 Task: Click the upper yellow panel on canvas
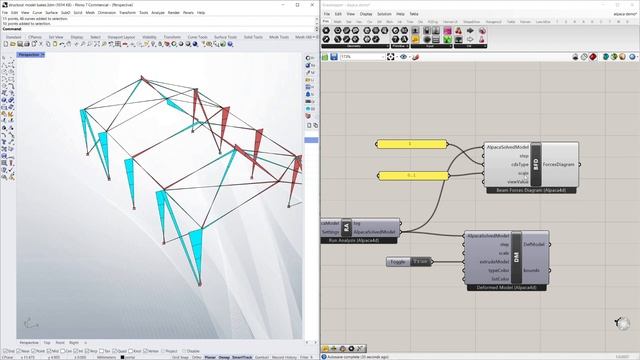point(412,144)
